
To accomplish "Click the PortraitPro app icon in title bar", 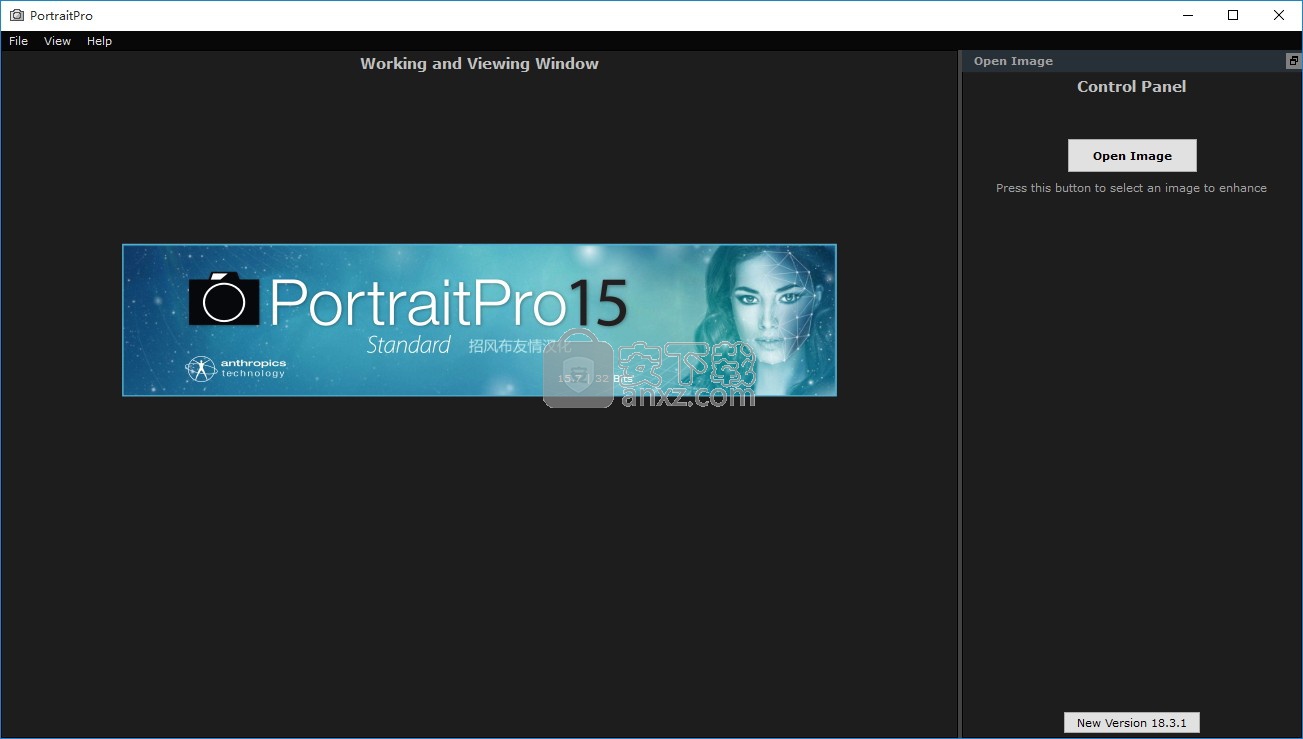I will point(16,15).
